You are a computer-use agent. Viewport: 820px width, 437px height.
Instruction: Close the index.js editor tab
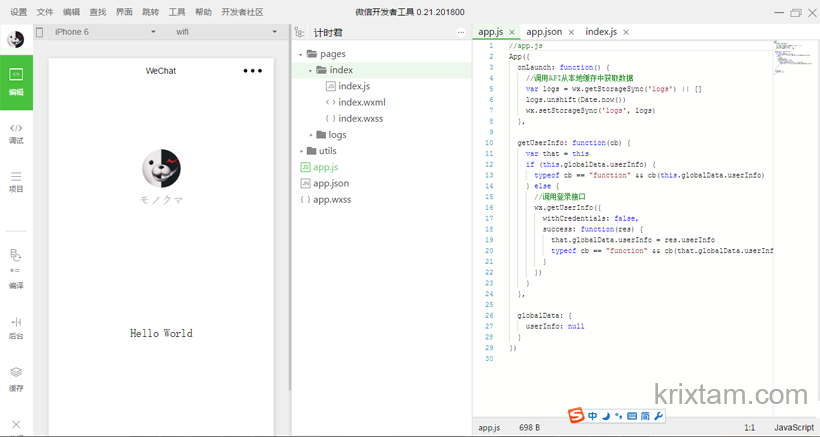(626, 33)
